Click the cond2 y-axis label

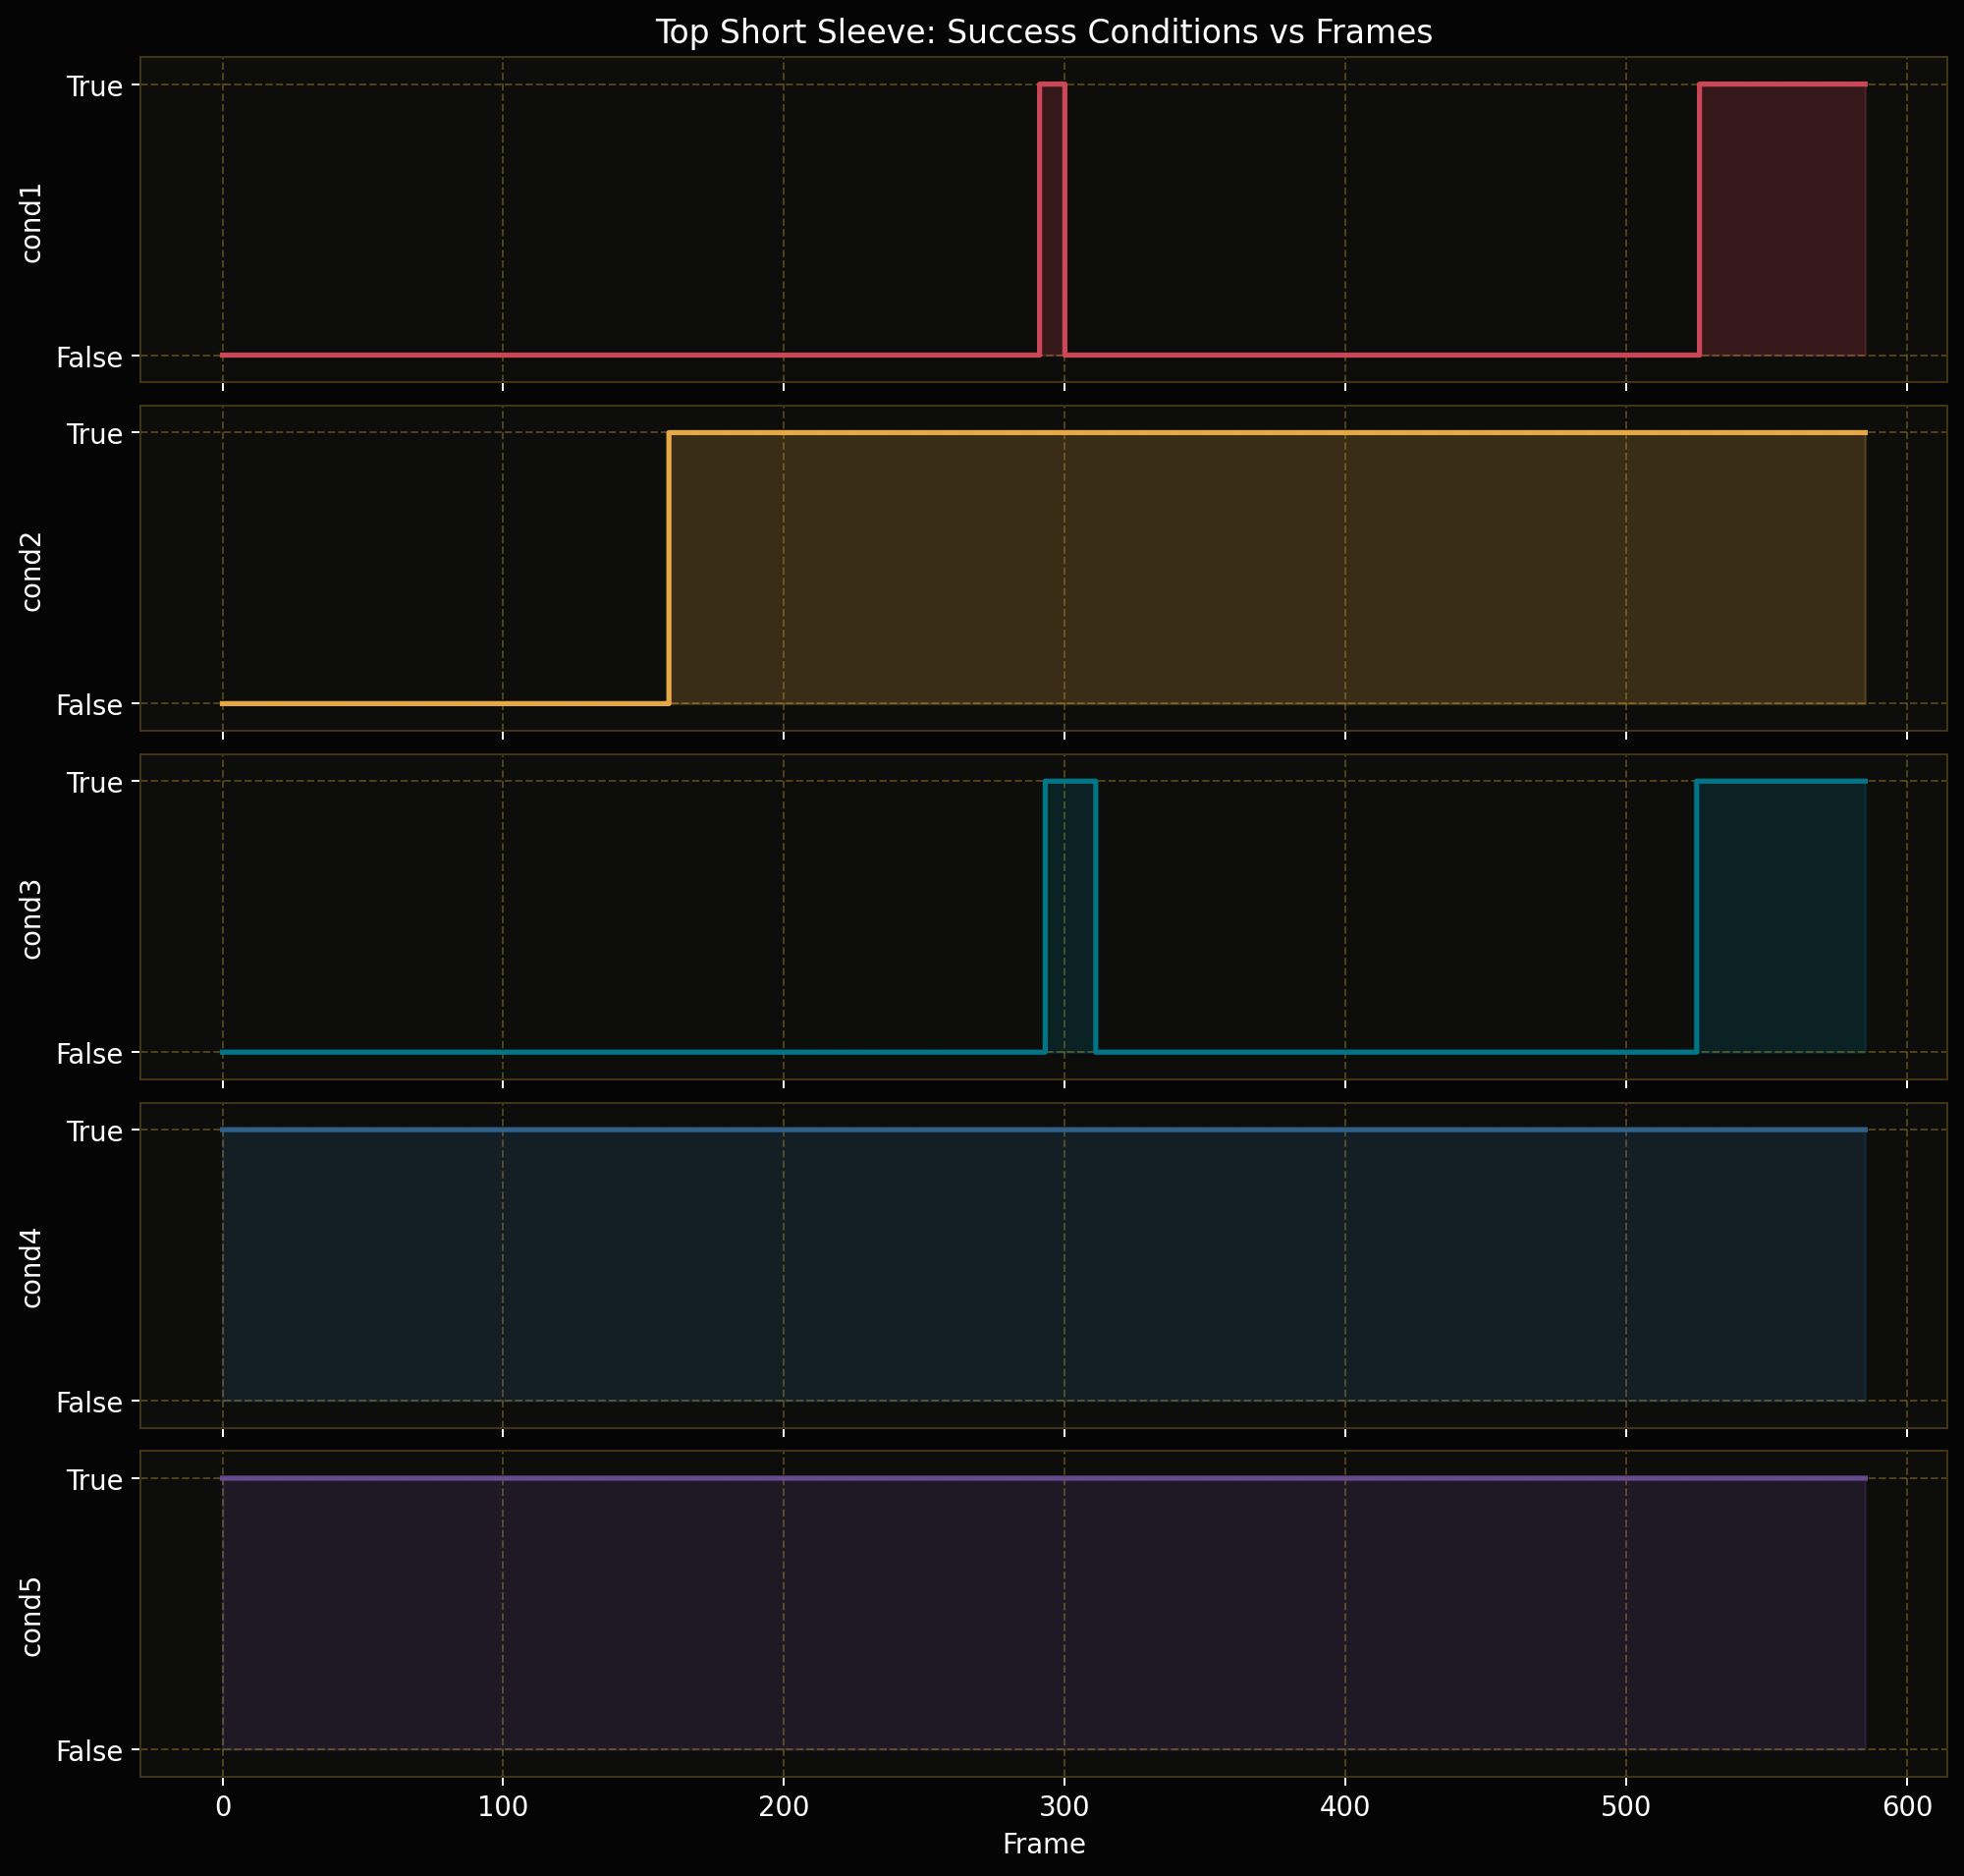(x=32, y=568)
